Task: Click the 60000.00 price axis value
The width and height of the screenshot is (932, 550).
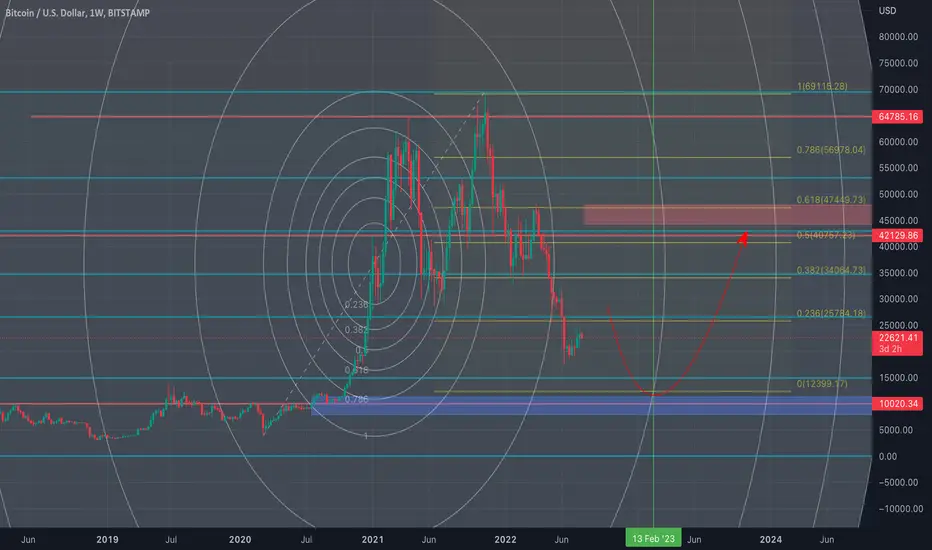Action: [898, 142]
